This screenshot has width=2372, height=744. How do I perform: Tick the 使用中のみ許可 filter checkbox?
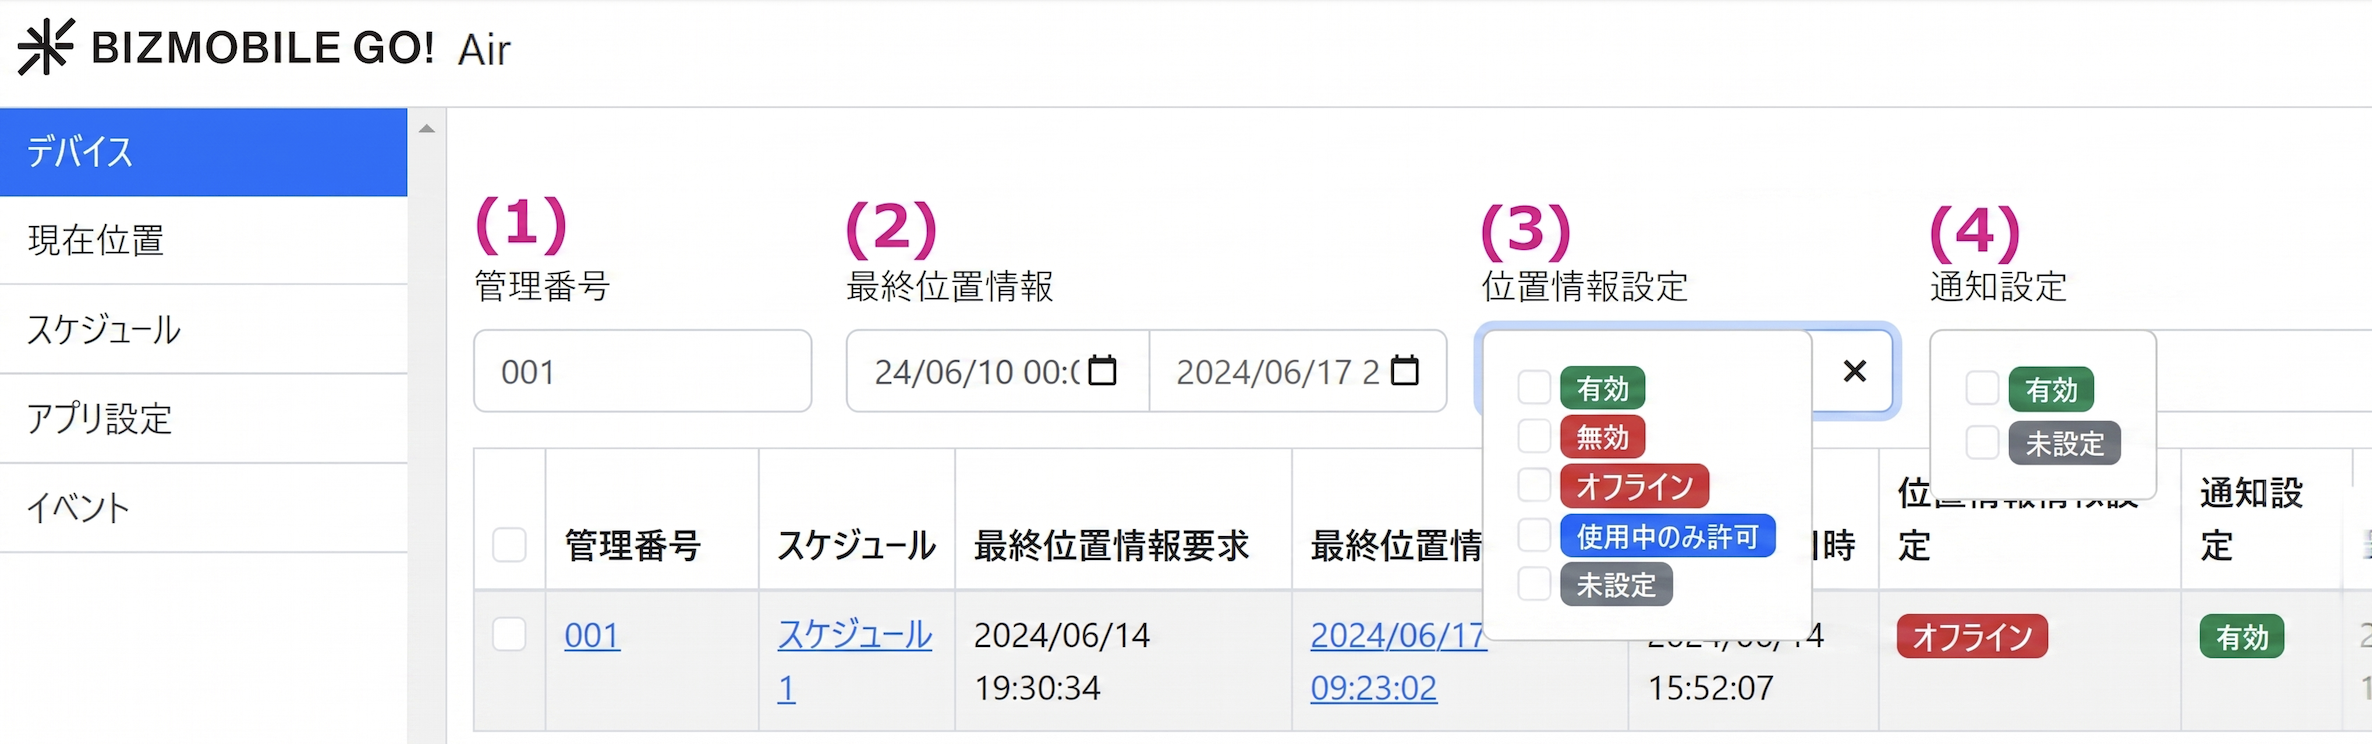(1534, 535)
